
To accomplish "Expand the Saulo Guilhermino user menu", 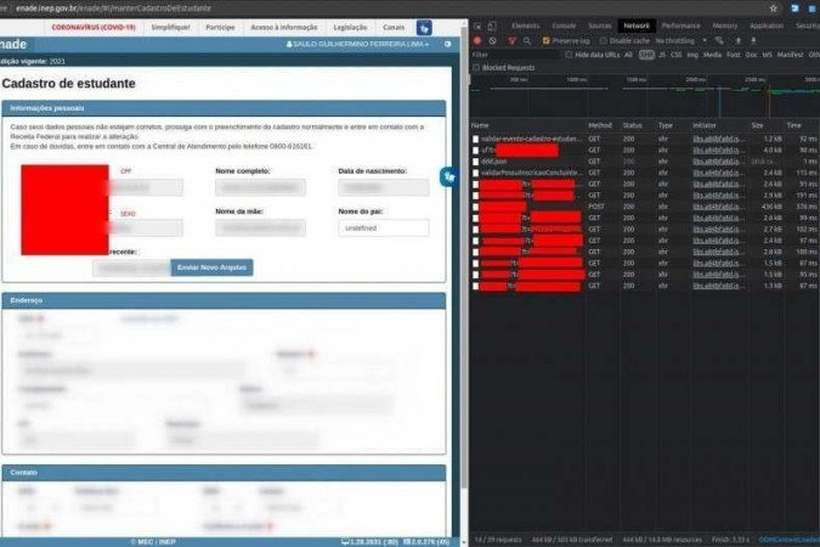I will [360, 44].
